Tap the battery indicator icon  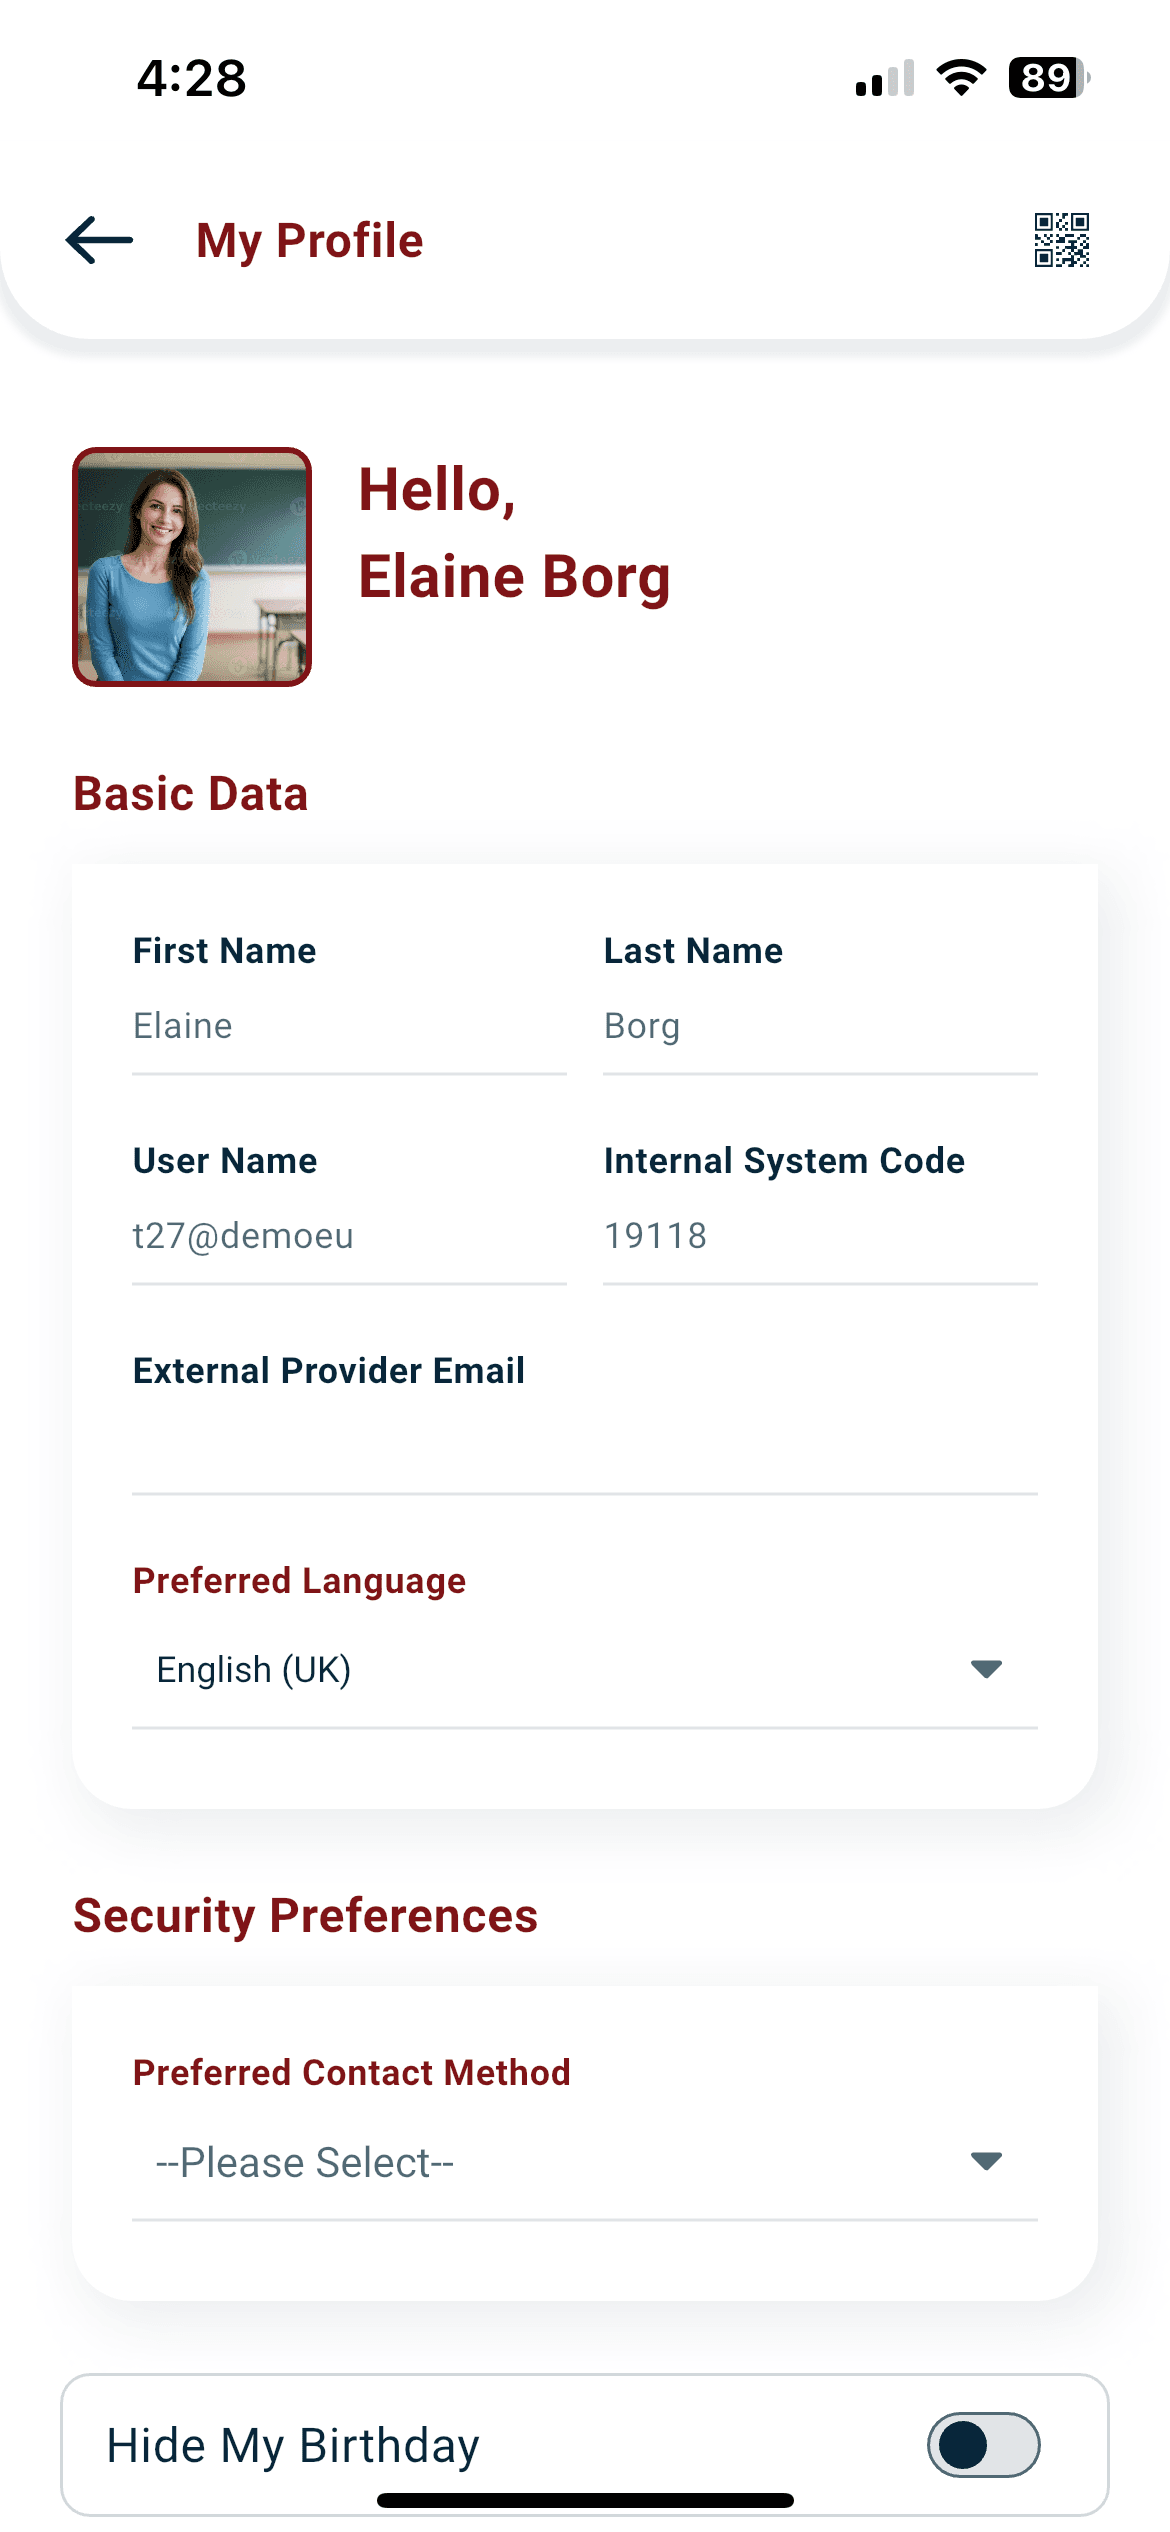pos(1049,78)
